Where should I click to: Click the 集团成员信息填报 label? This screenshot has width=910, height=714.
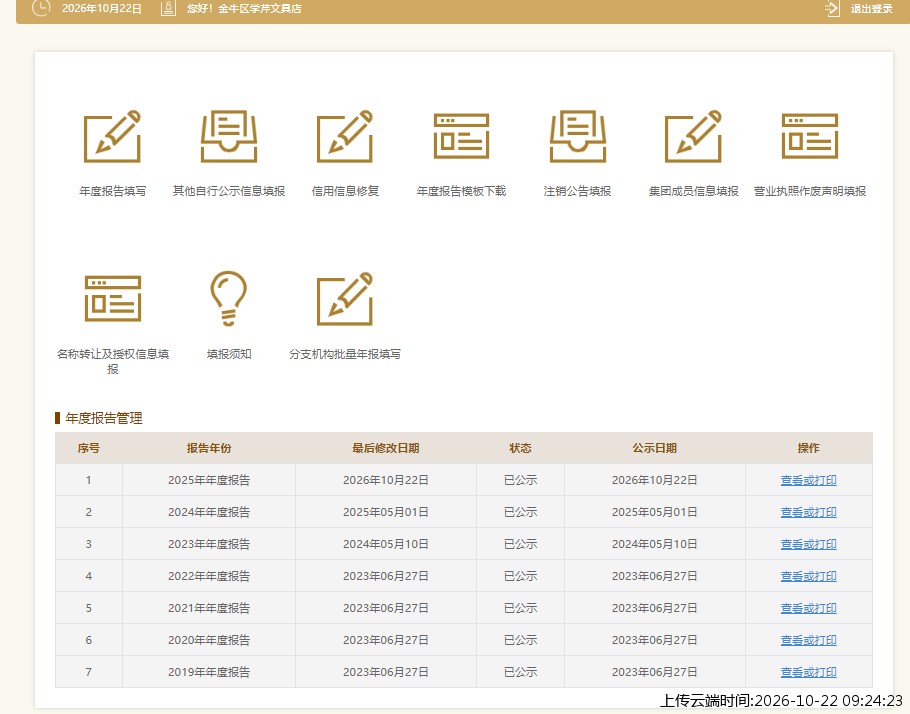694,191
